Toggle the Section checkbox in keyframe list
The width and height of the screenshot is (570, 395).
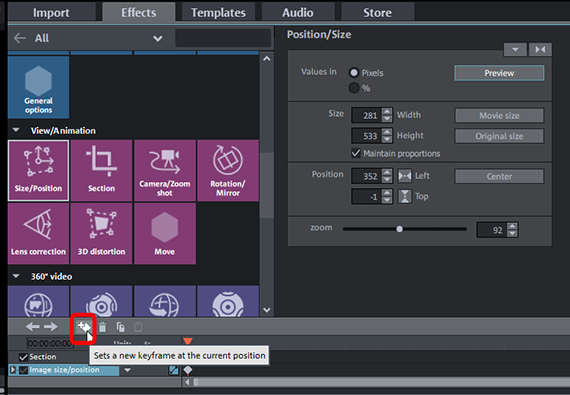pos(23,357)
